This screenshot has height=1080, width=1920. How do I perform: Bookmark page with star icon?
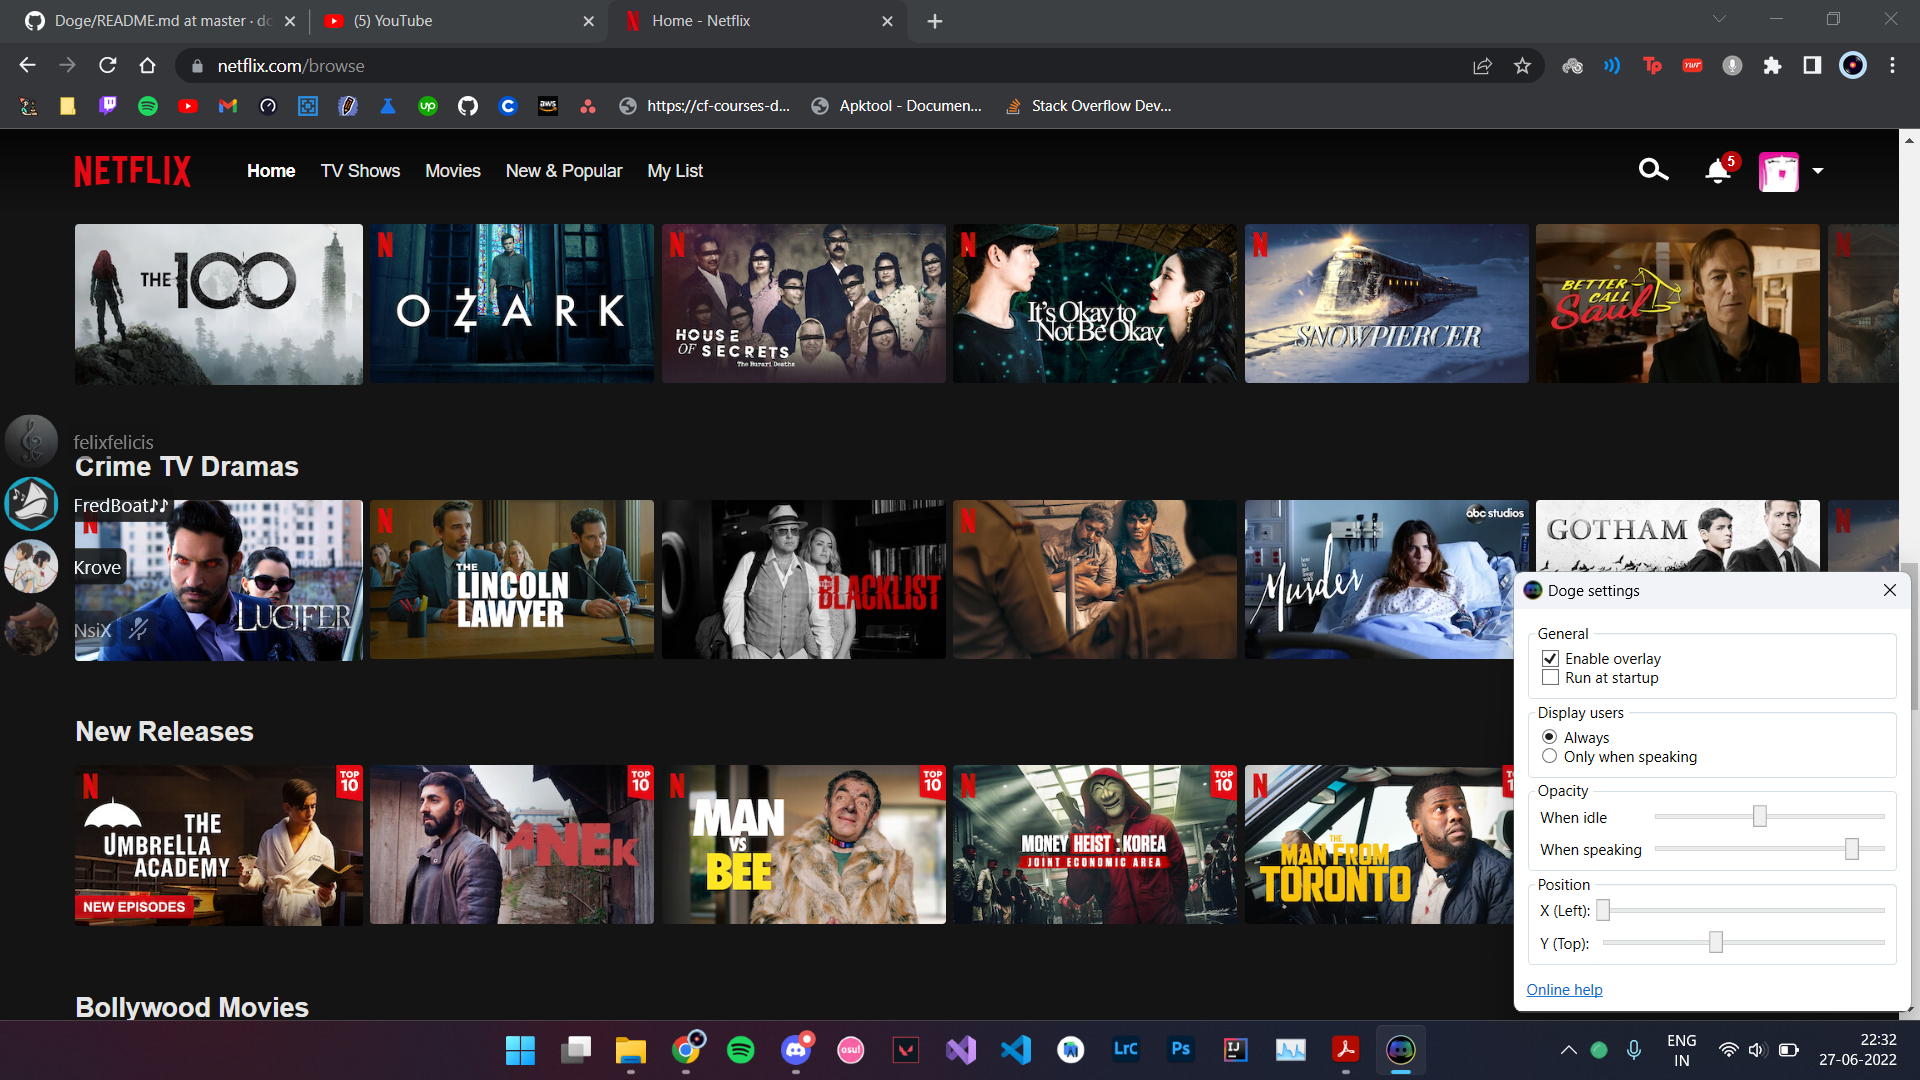[x=1522, y=66]
